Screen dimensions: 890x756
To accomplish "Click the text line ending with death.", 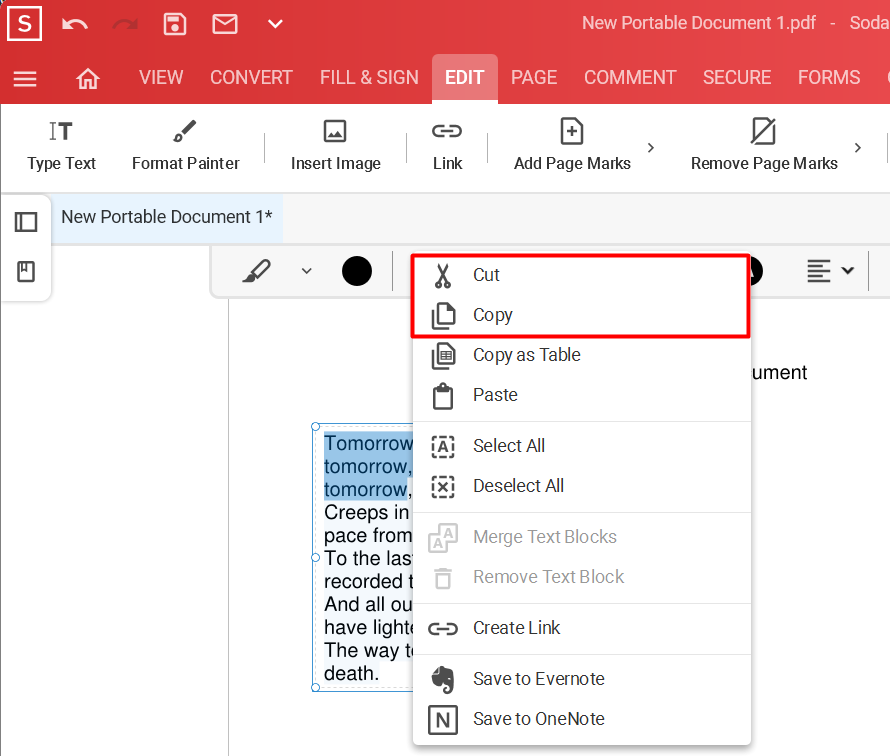I will [351, 673].
